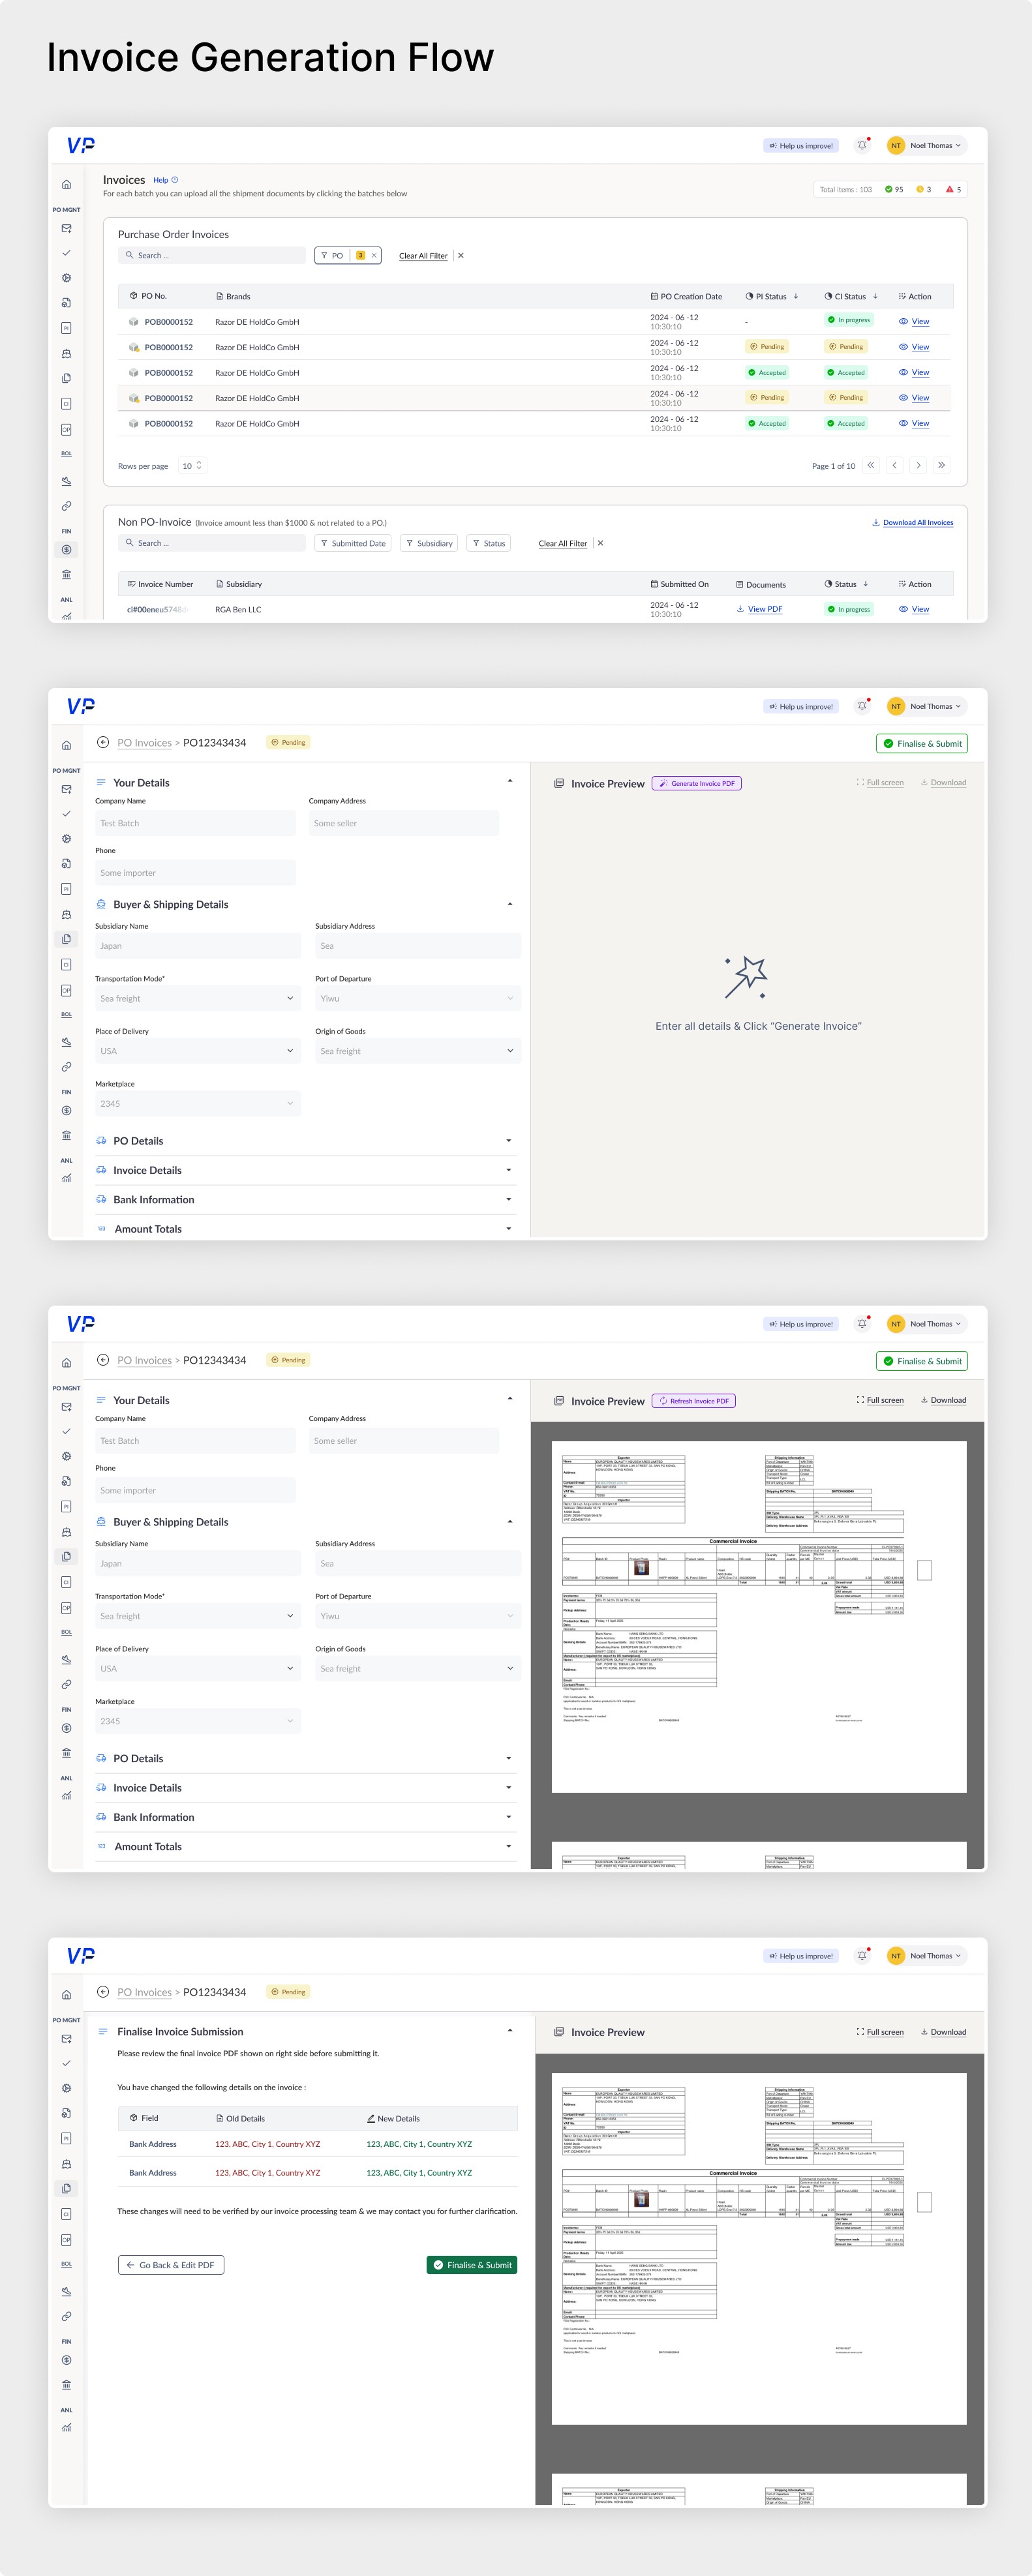Click red alert count 5 badge
The height and width of the screenshot is (2576, 1032).
(x=953, y=189)
